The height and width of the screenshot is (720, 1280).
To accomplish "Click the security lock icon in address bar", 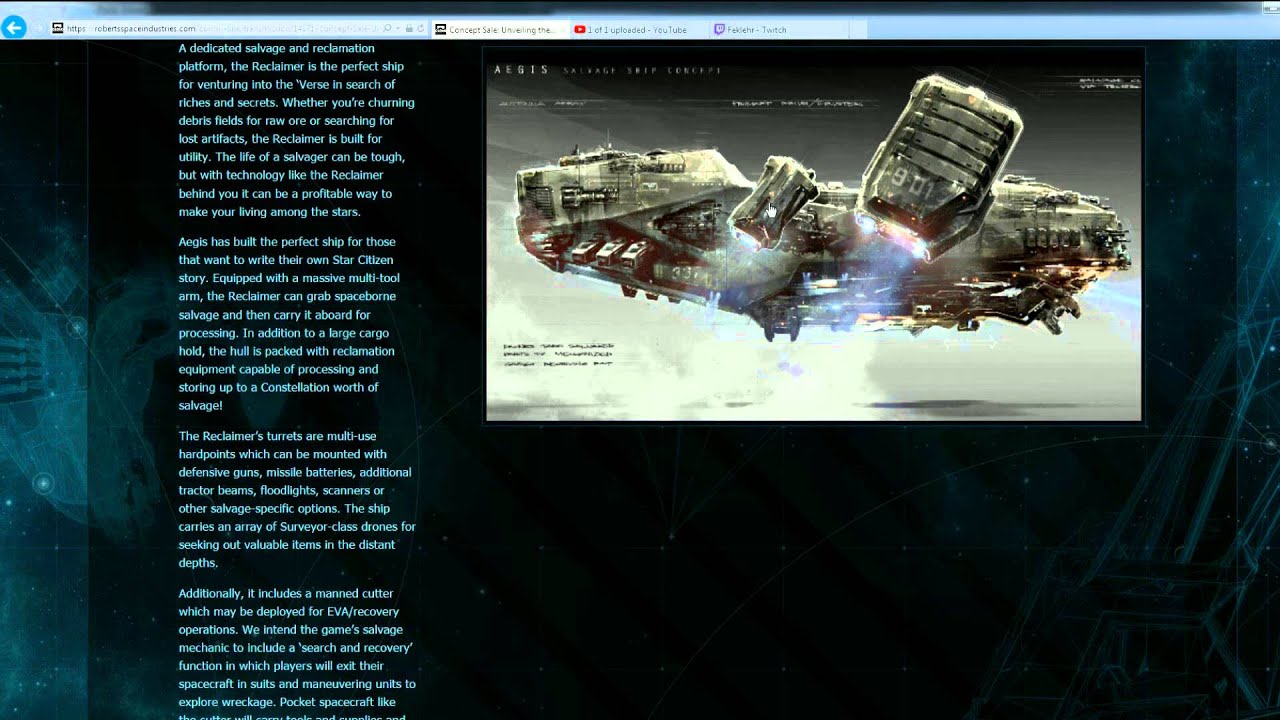I will (409, 29).
